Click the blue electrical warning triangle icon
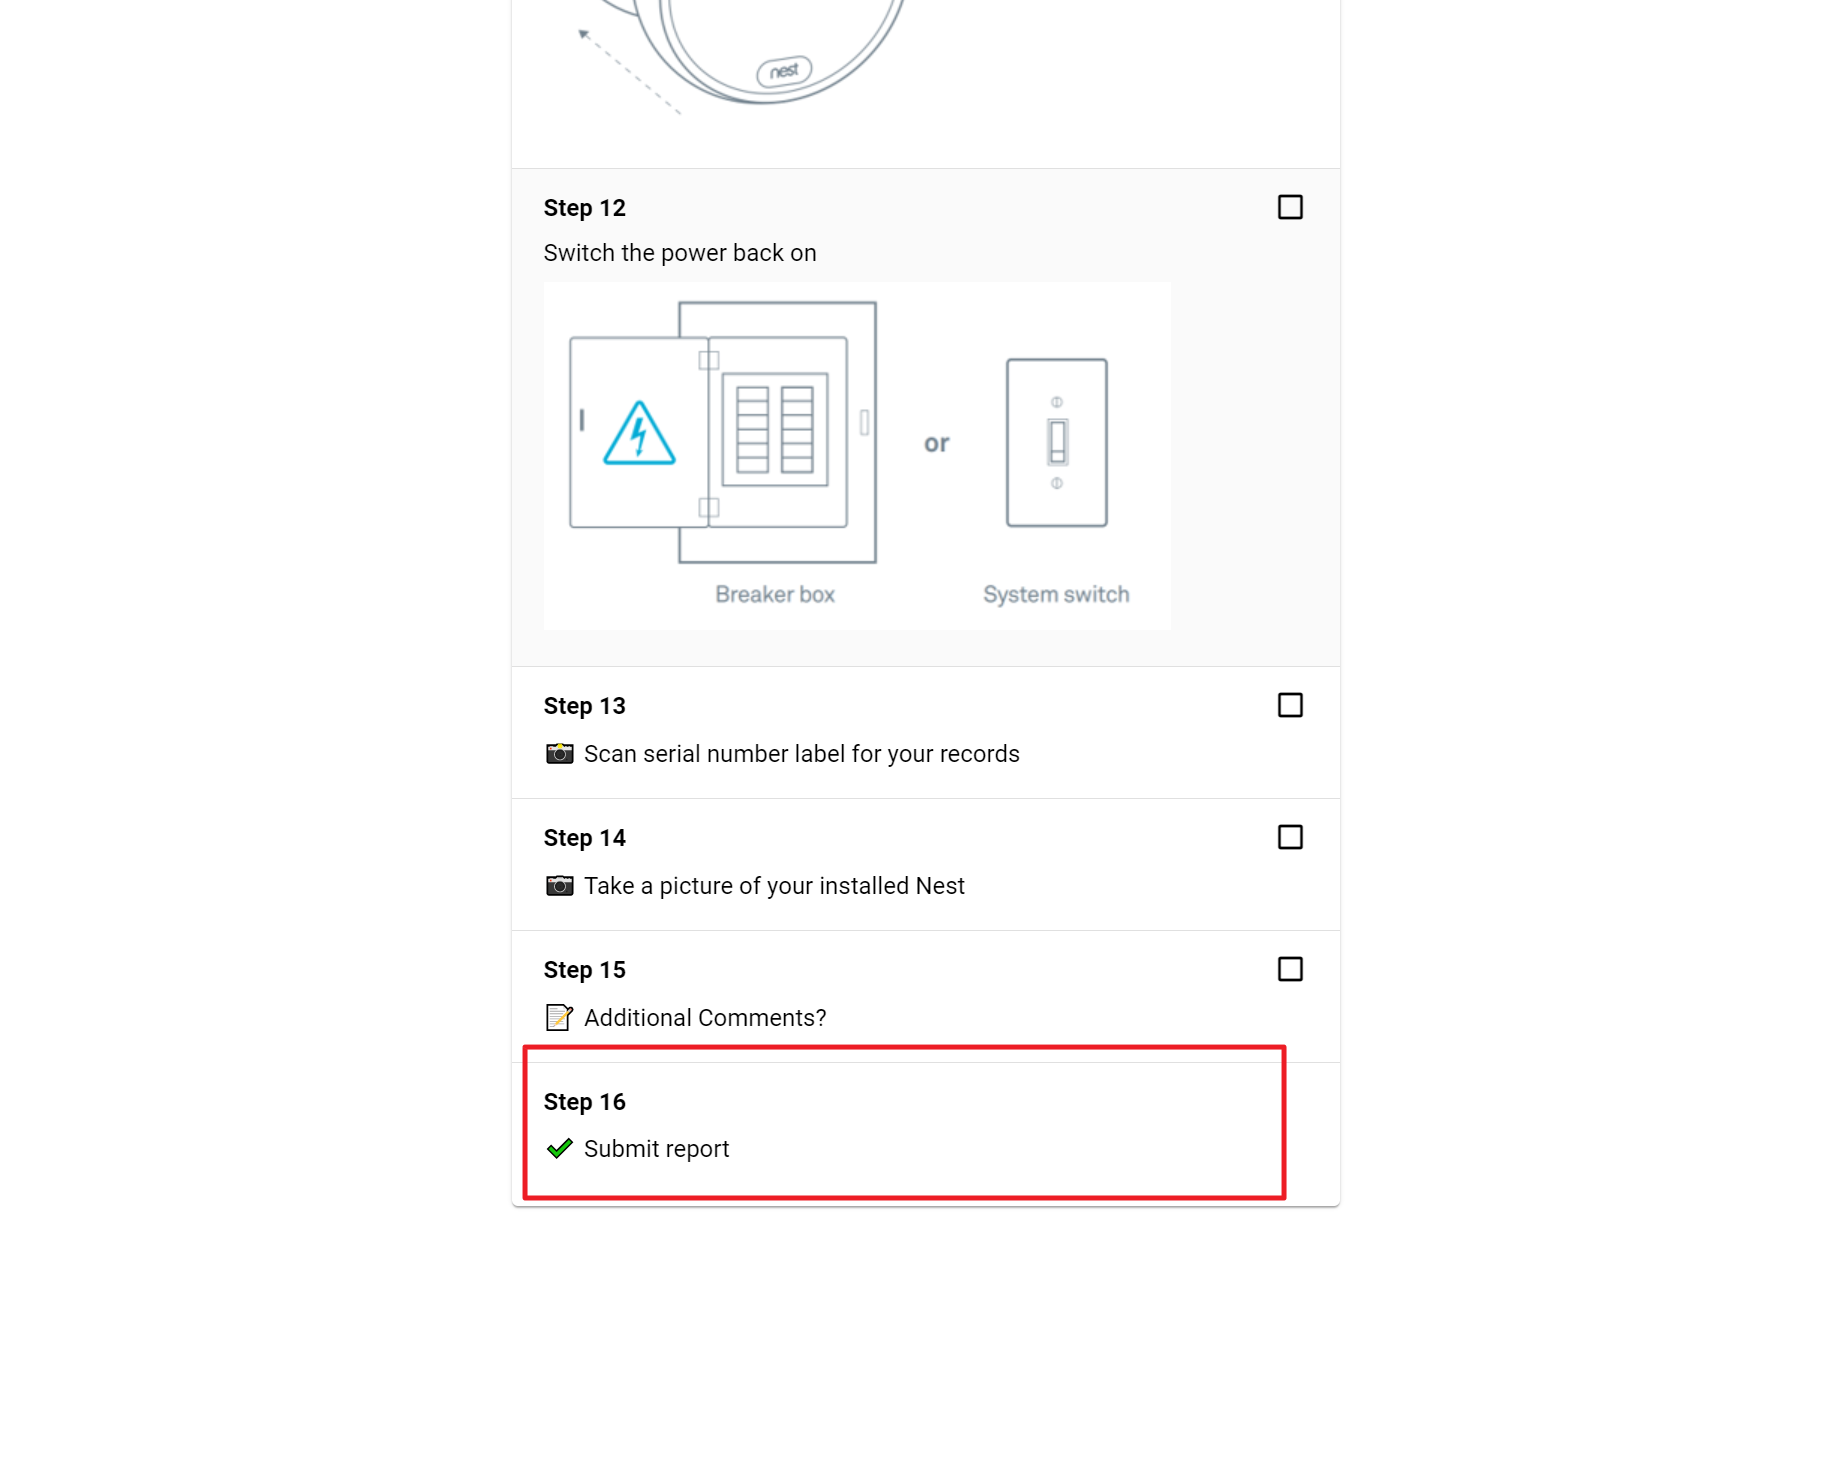The image size is (1834, 1464). pos(639,434)
